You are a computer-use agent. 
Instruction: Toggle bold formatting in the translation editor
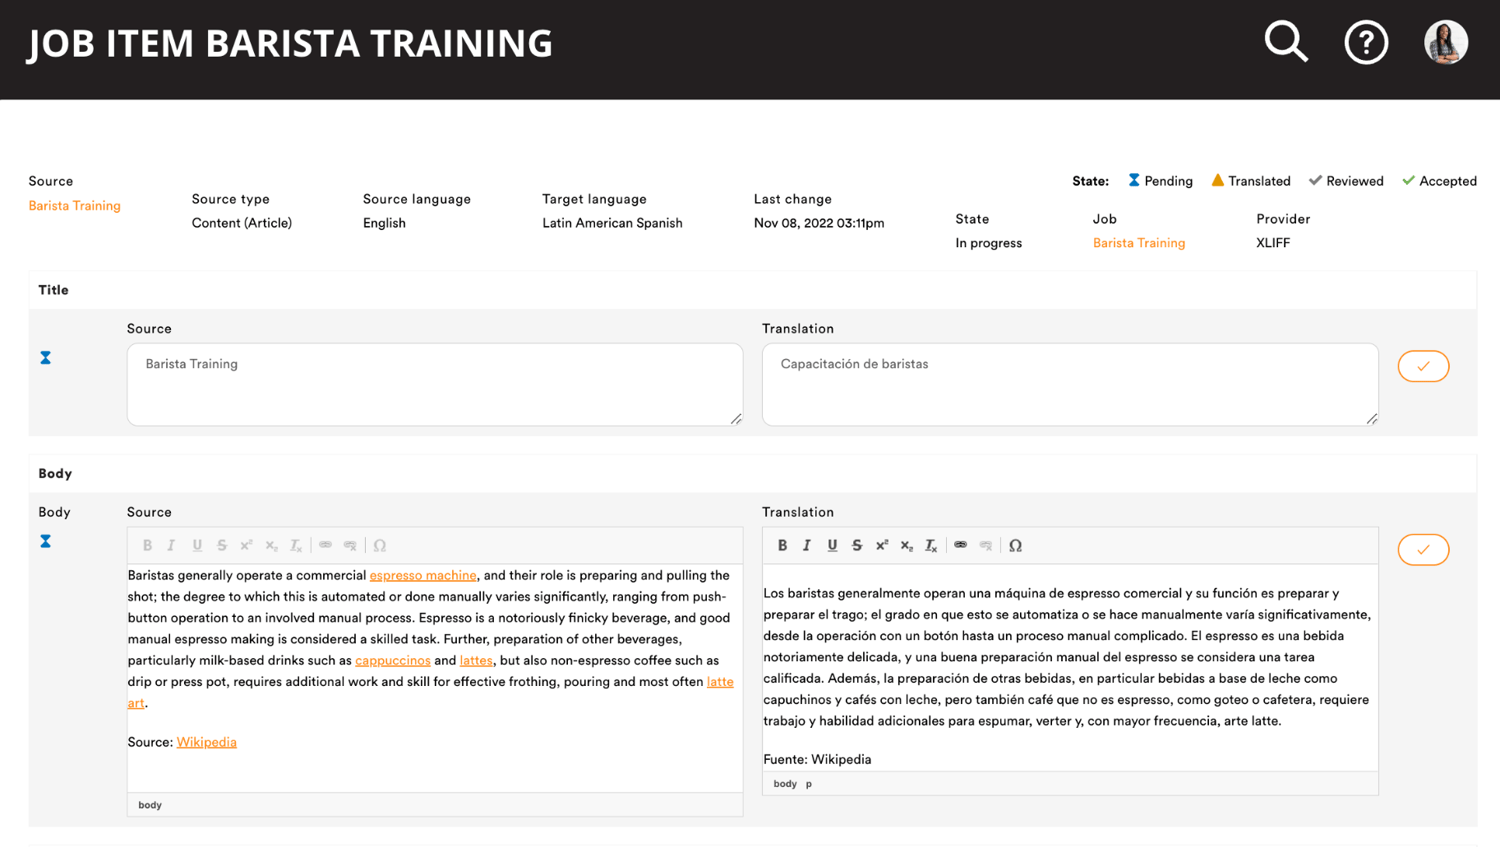pos(783,545)
